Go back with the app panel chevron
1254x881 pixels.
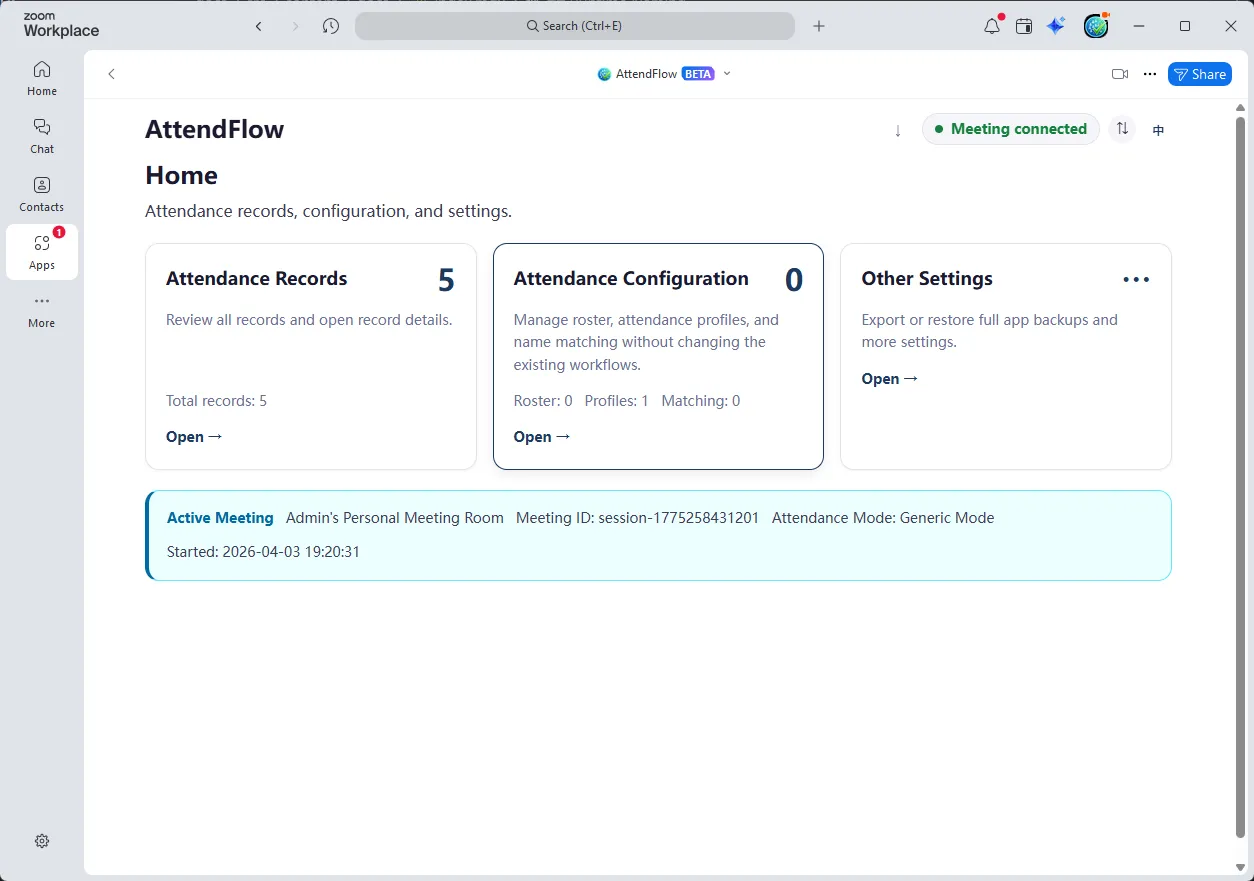[x=112, y=74]
